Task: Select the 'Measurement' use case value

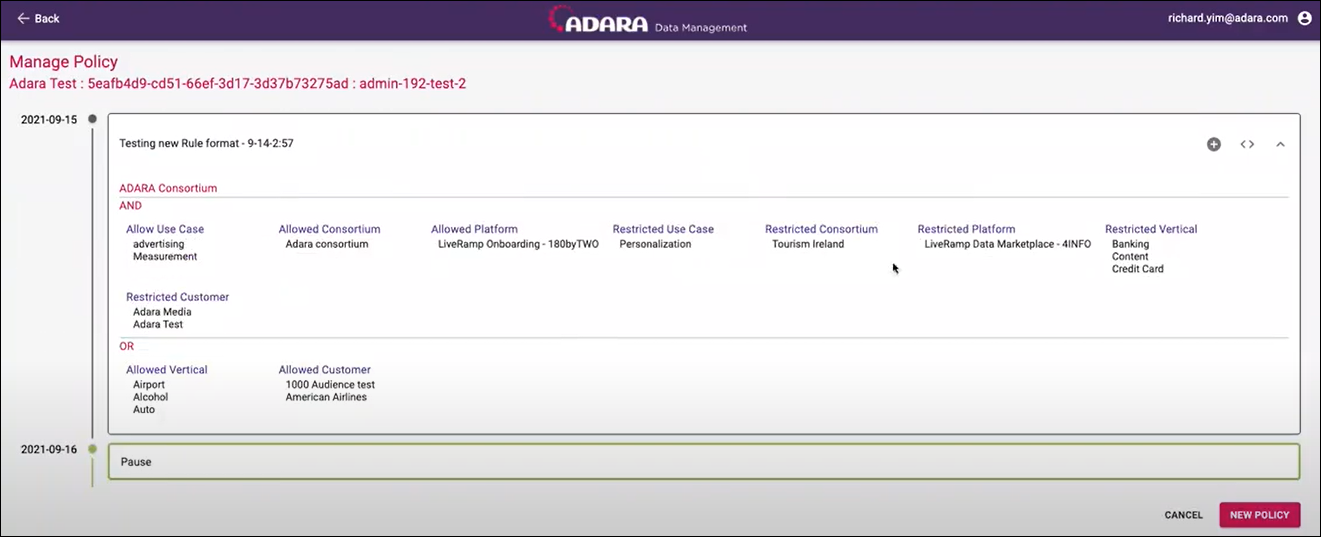Action: point(165,256)
